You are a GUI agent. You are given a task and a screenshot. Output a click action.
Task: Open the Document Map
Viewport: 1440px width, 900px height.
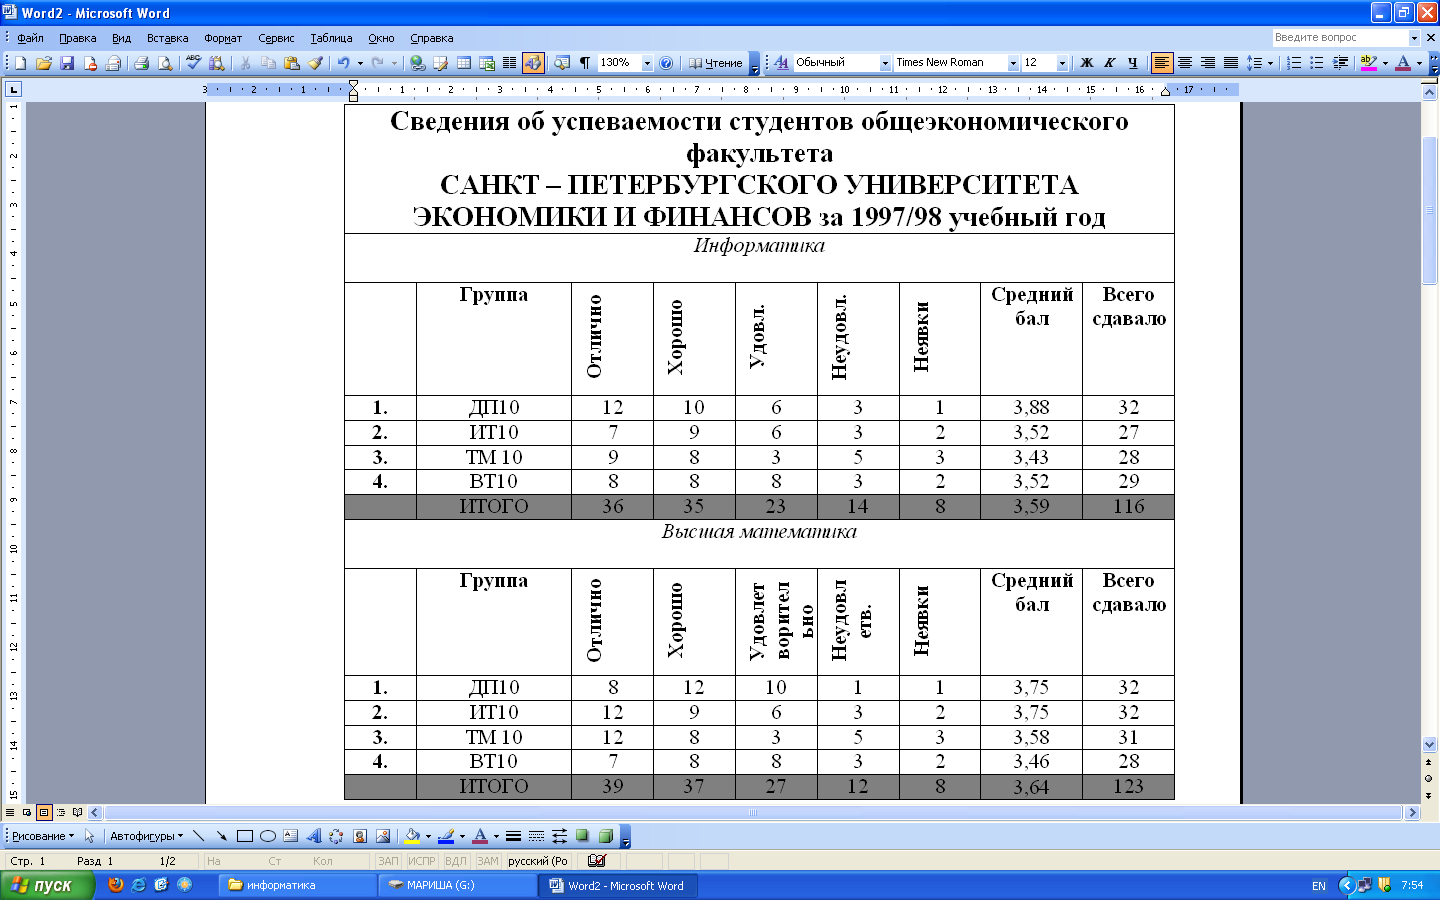pos(561,63)
